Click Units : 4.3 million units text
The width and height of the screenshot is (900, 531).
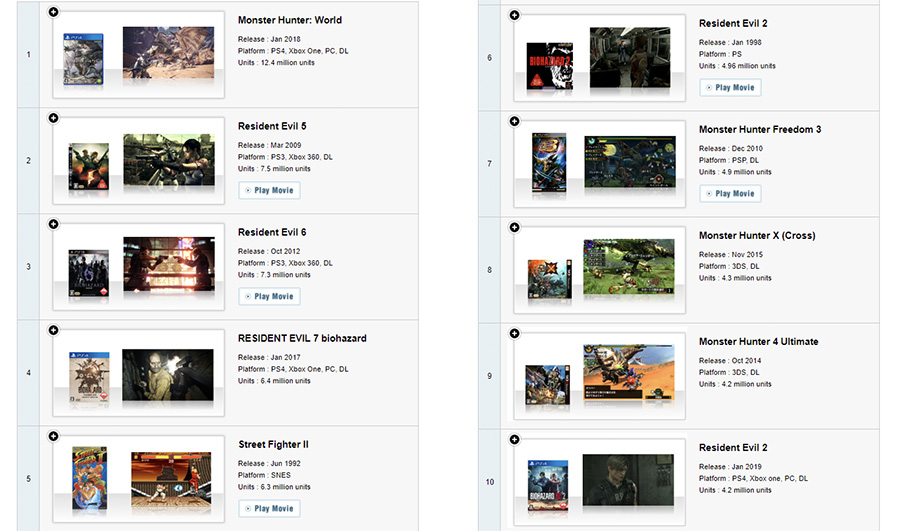pos(735,279)
